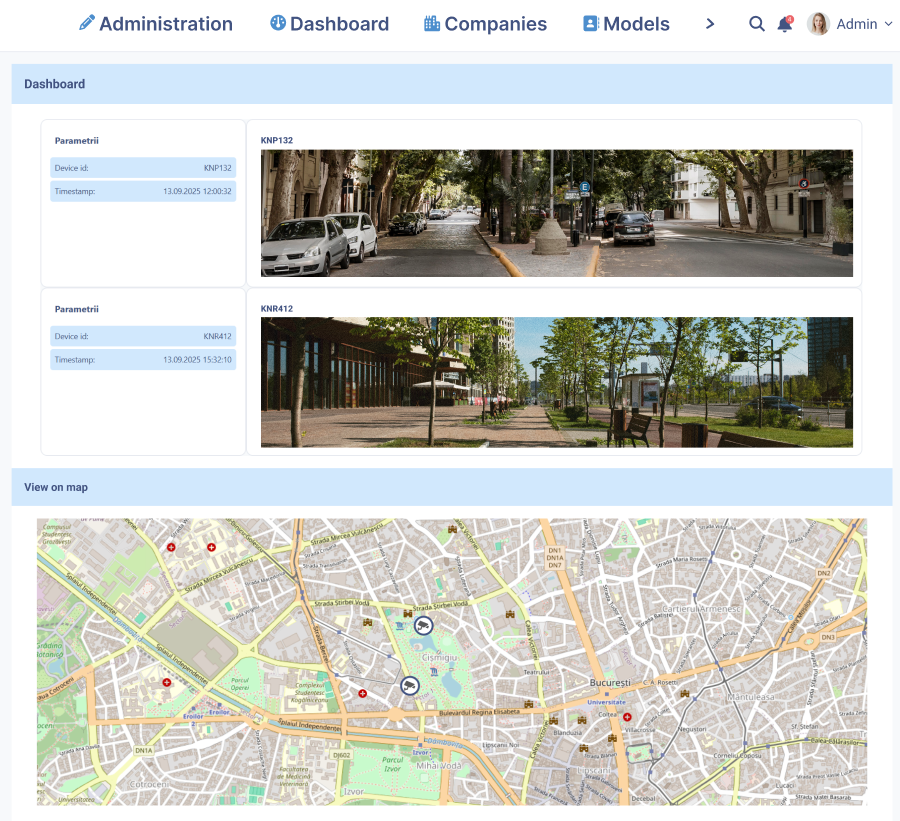Click the person badge icon beside Models
The height and width of the screenshot is (821, 900).
click(591, 23)
